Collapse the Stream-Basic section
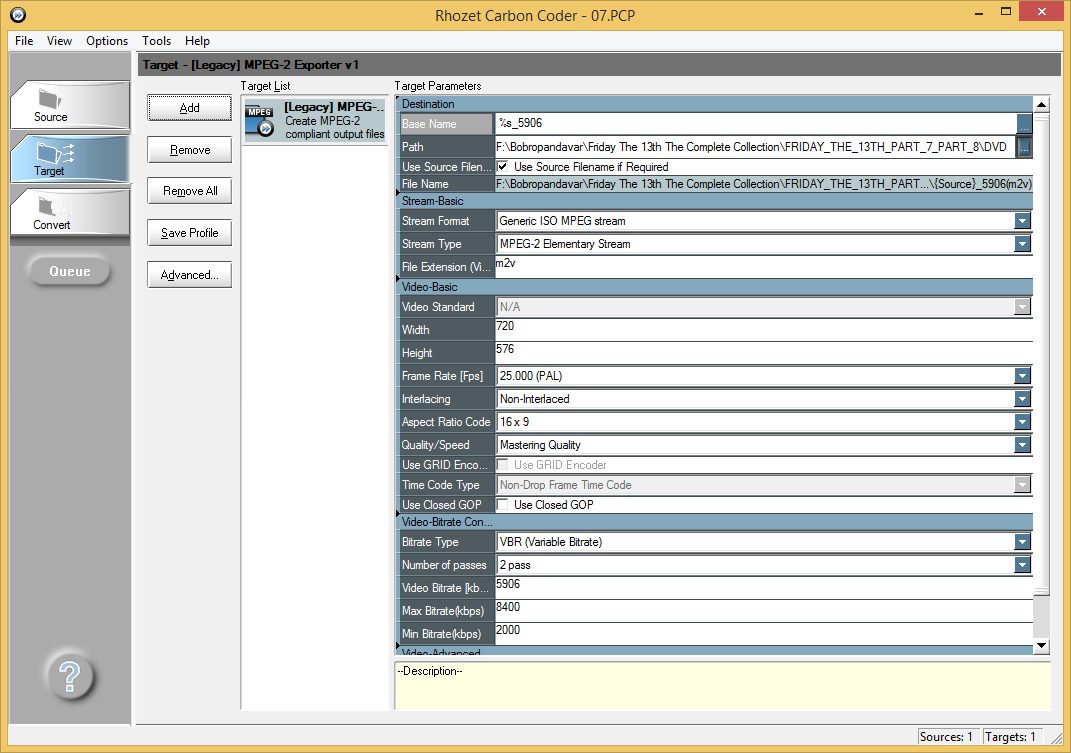 coord(714,201)
